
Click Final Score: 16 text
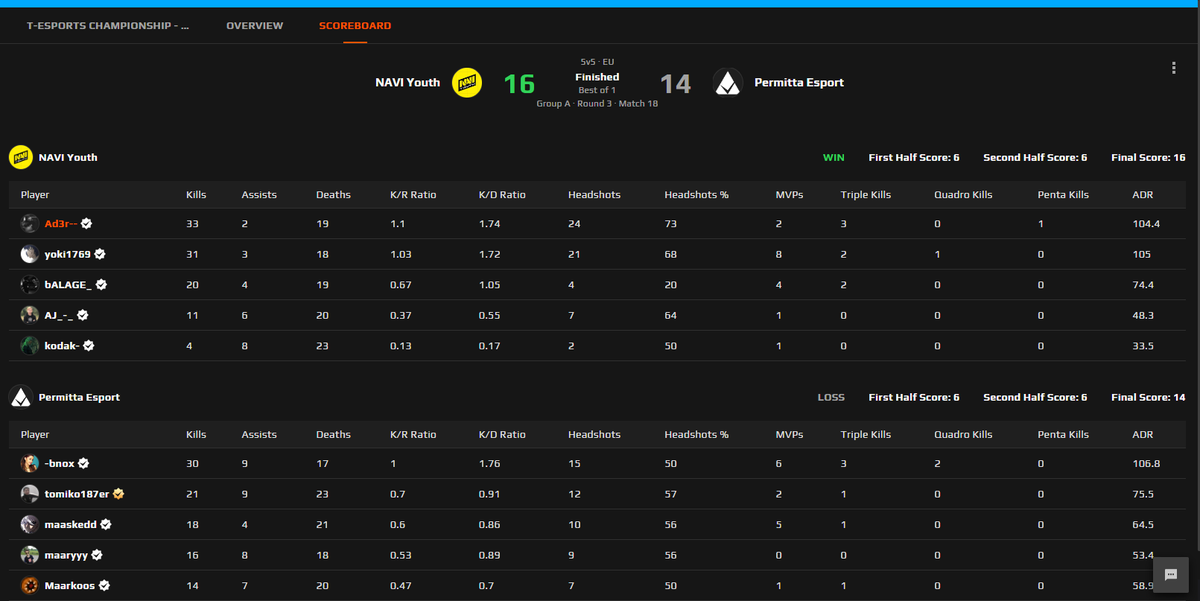[x=1148, y=157]
